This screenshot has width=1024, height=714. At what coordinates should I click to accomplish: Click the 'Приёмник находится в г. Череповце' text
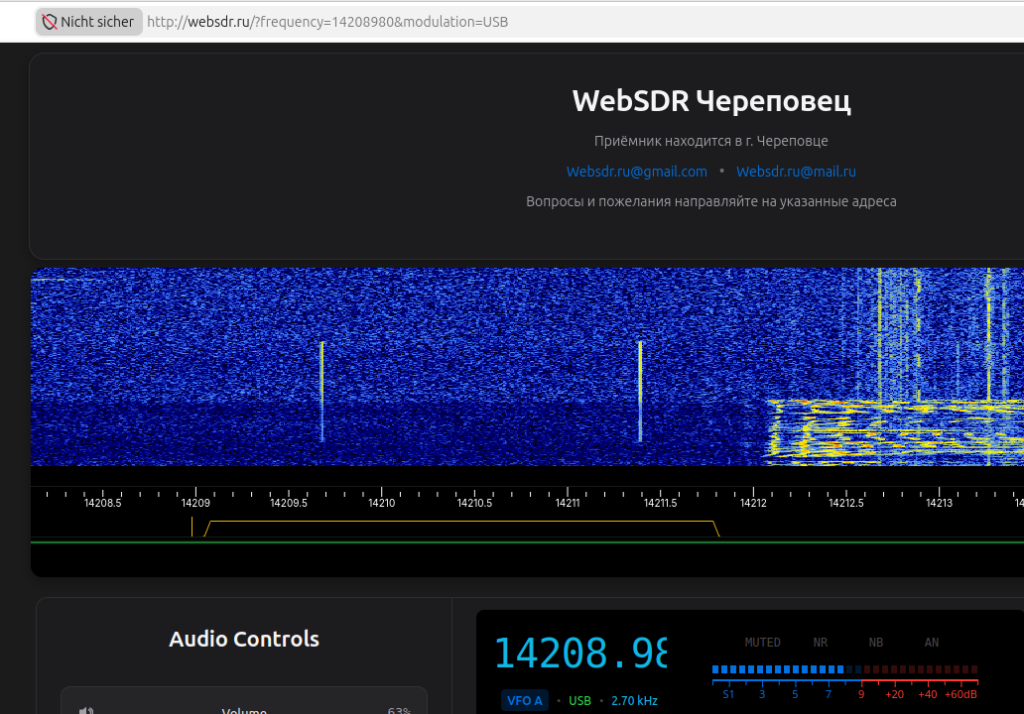(711, 140)
